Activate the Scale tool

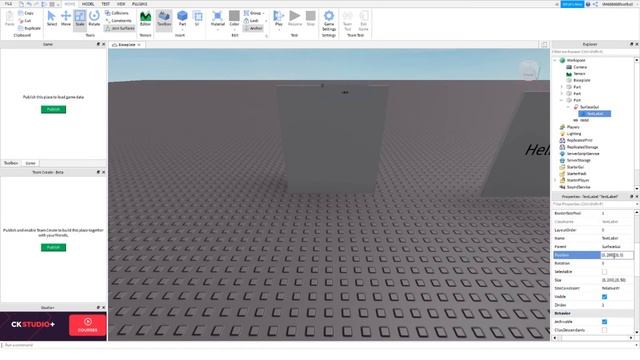(80, 18)
